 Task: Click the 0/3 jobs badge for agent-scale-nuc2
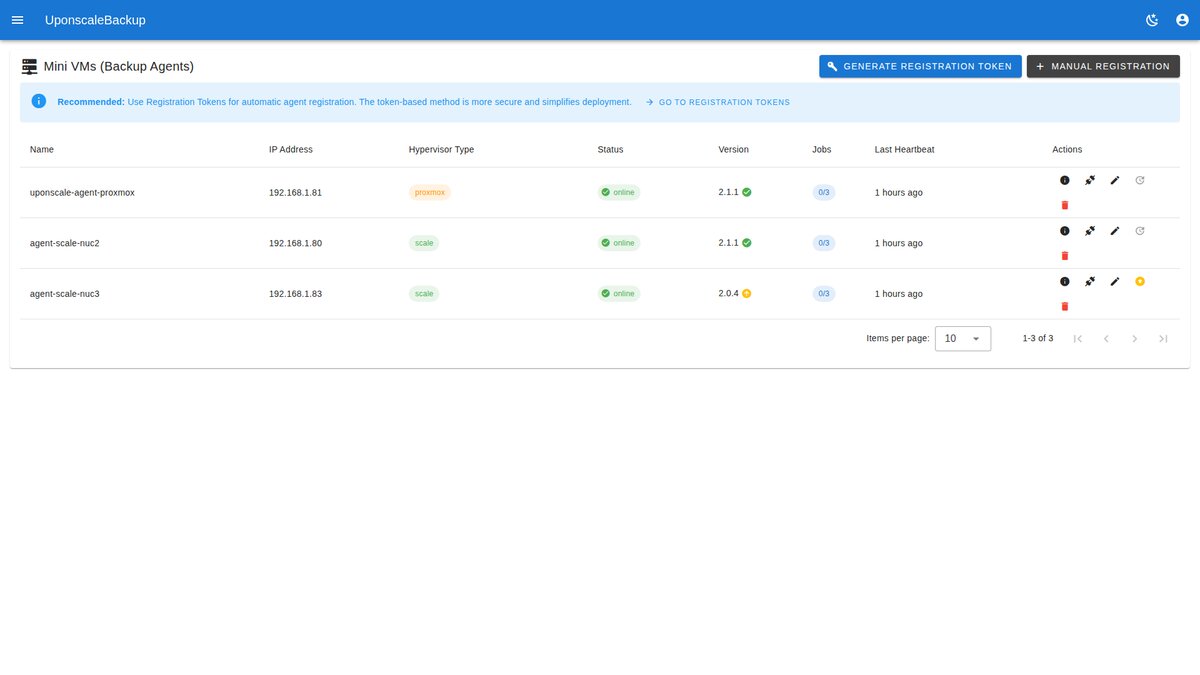coord(823,243)
